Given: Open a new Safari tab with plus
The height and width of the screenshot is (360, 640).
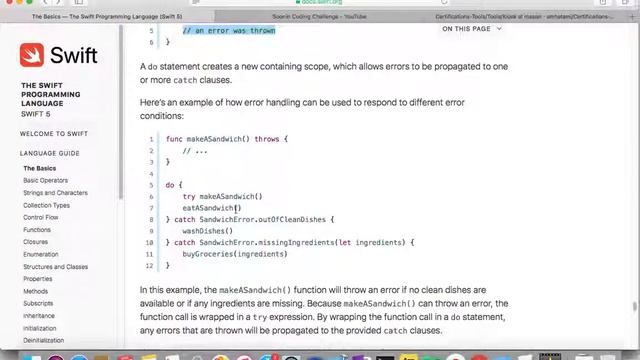Looking at the screenshot, I should pyautogui.click(x=632, y=16).
